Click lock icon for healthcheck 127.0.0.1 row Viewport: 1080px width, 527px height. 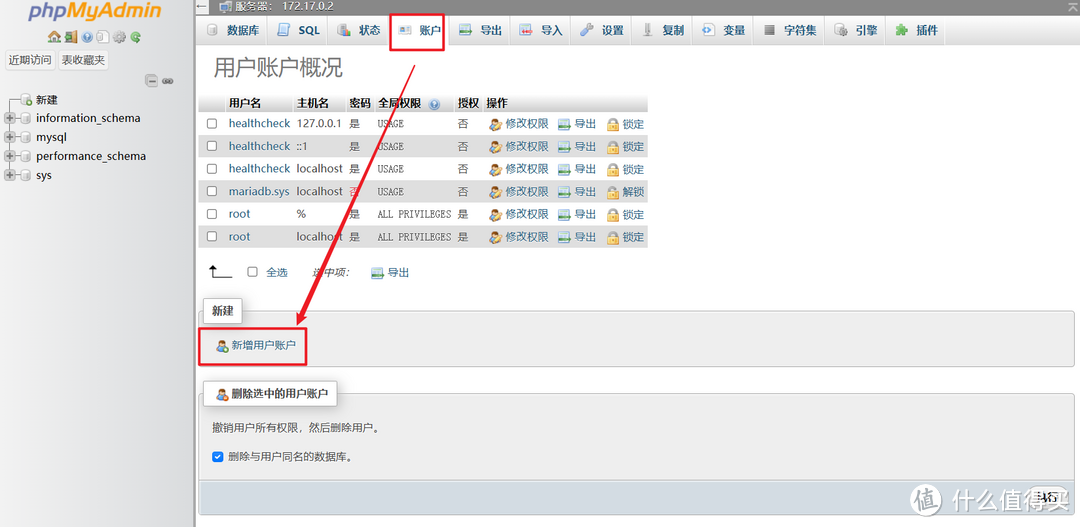613,125
